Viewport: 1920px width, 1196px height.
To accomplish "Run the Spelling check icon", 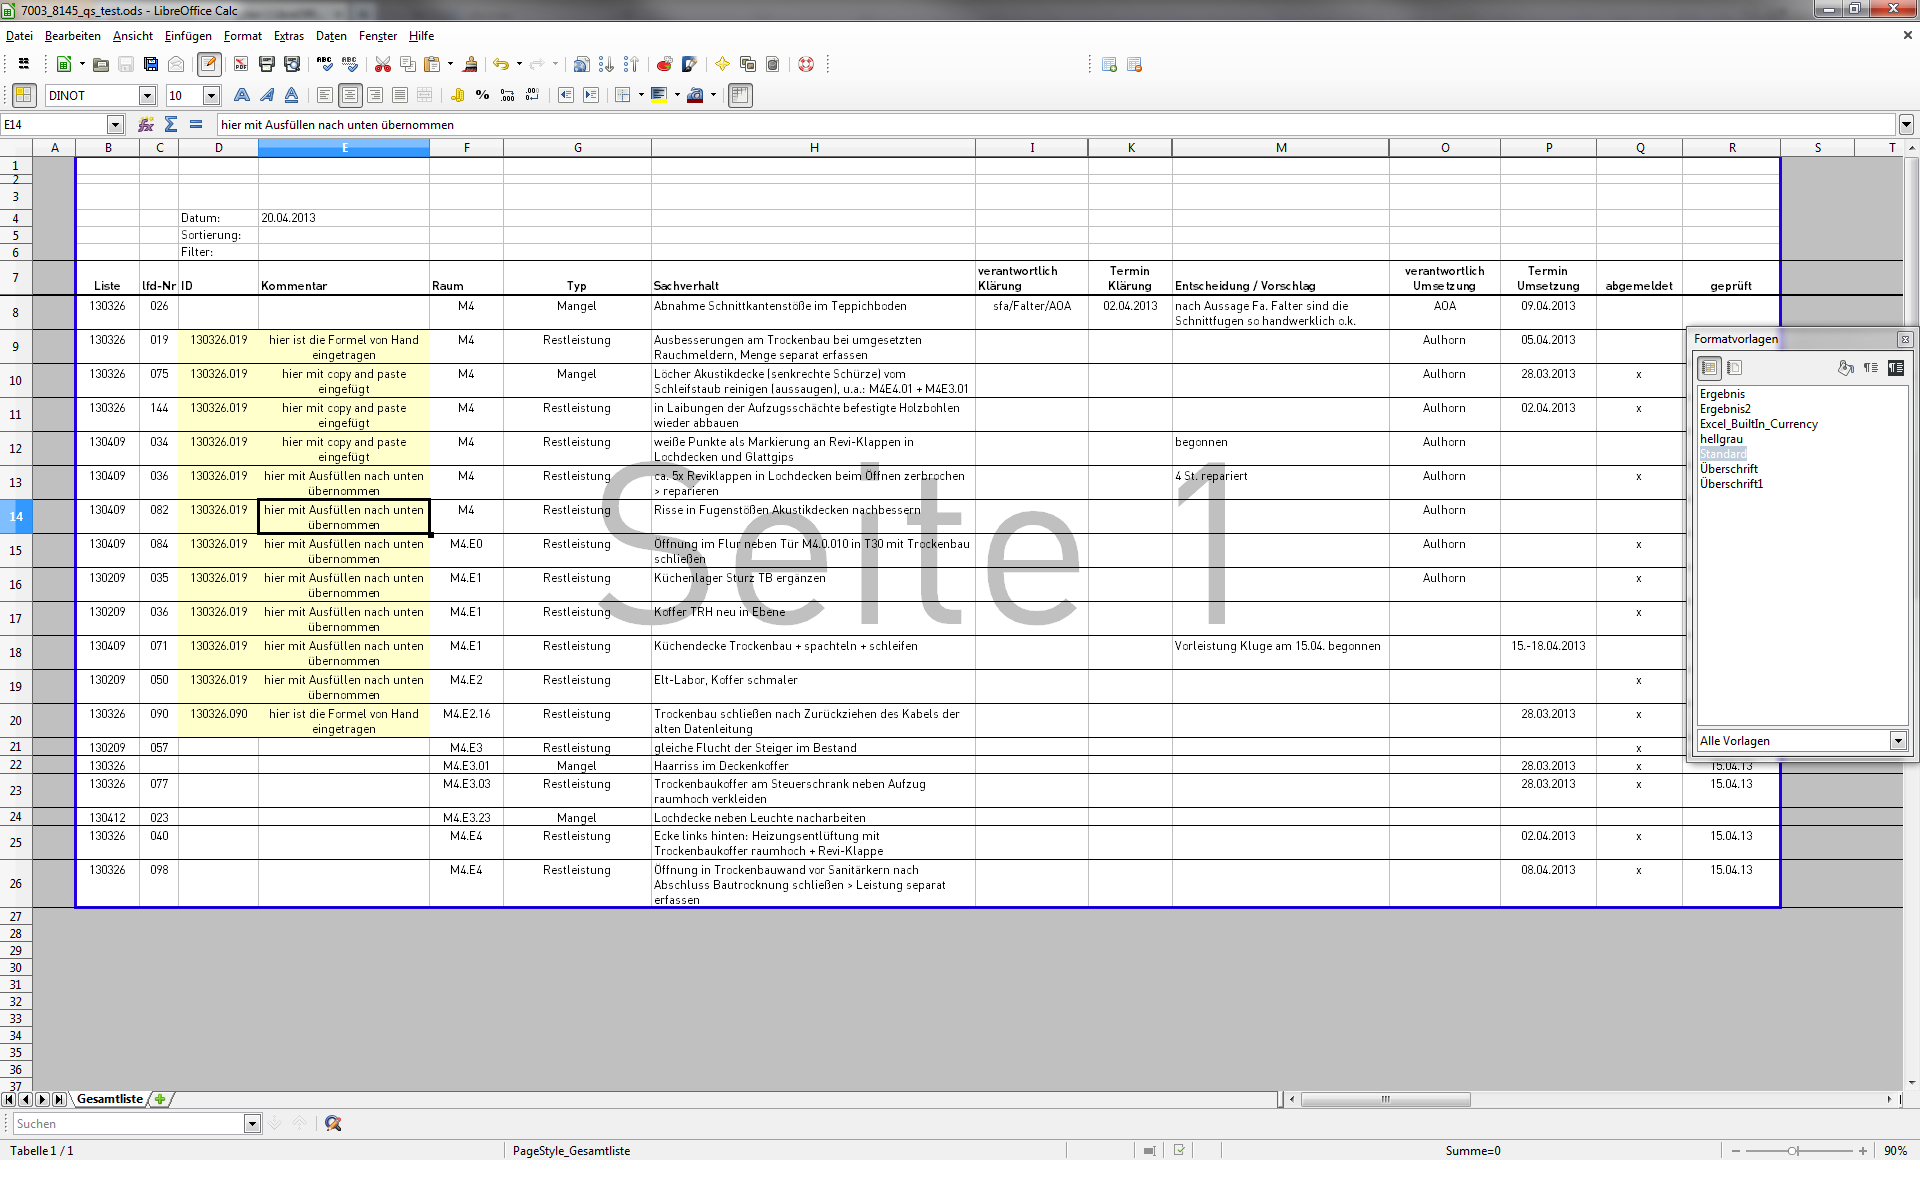I will (x=325, y=64).
